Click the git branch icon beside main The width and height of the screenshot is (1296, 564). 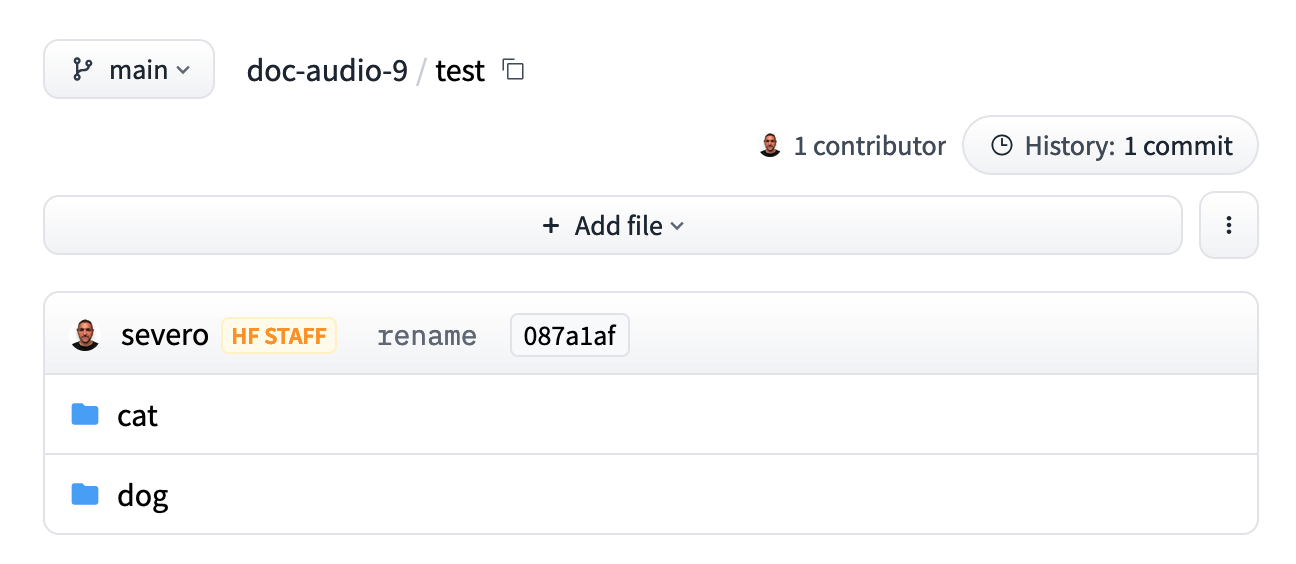click(82, 70)
